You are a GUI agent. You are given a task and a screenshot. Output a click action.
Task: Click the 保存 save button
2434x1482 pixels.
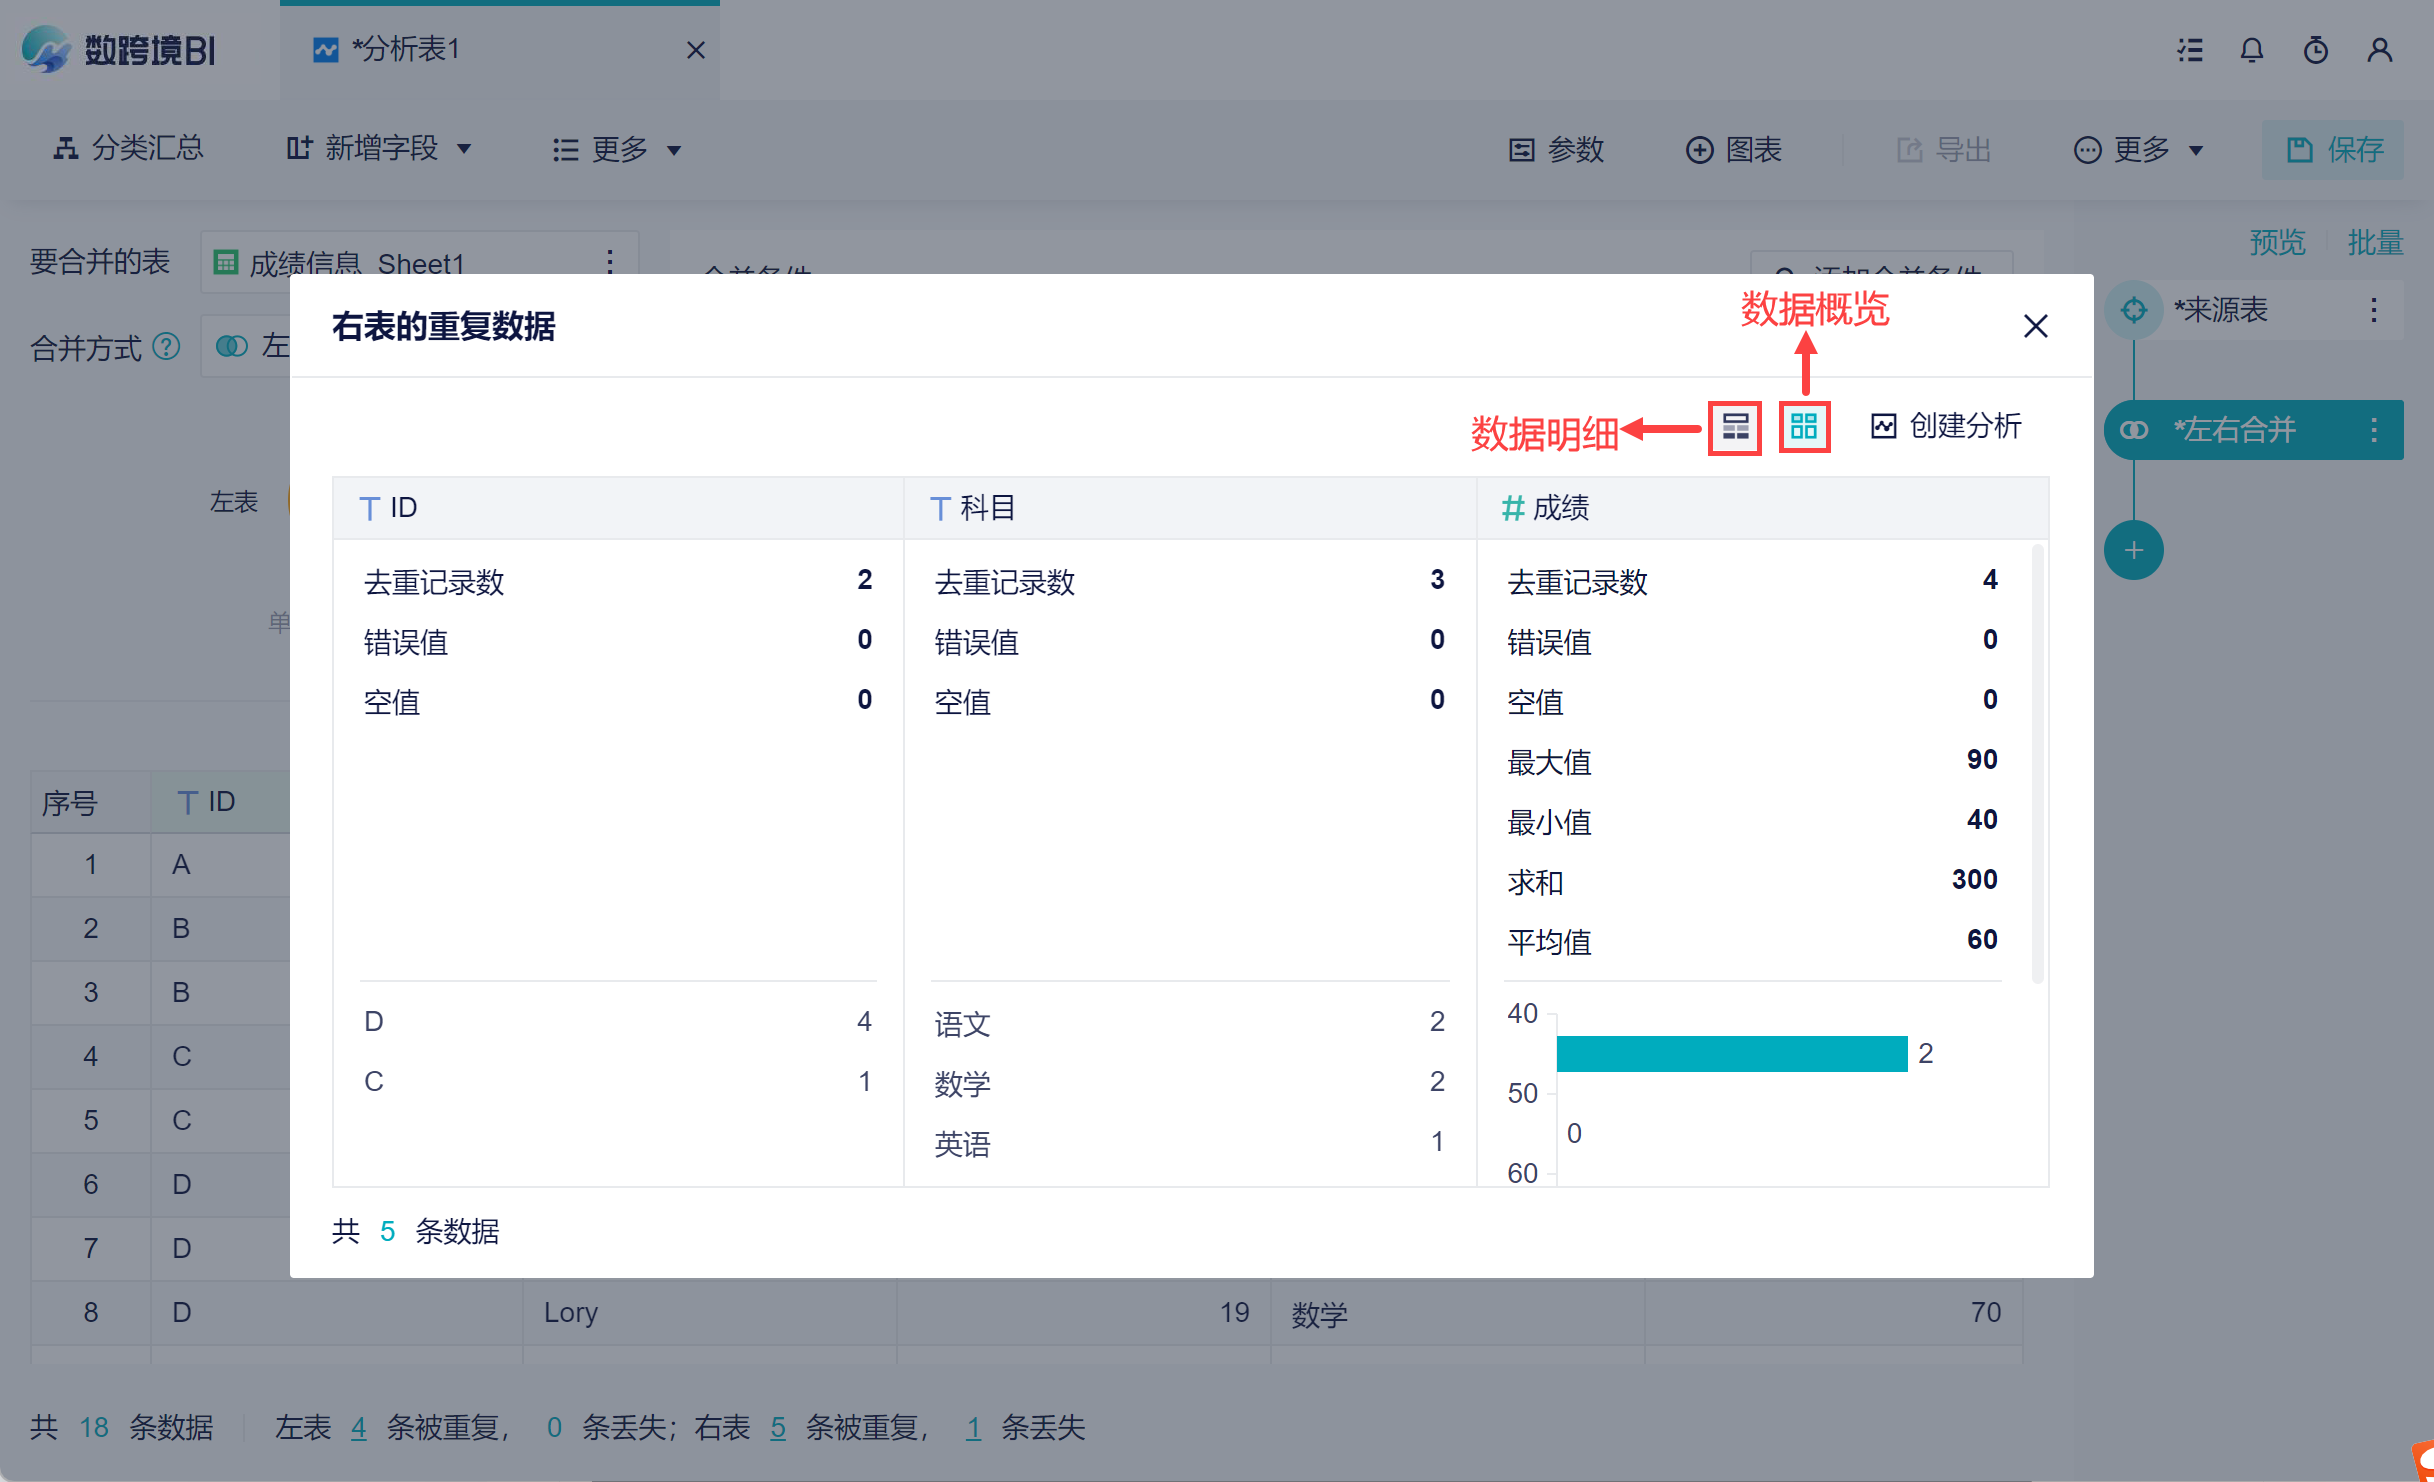[x=2333, y=150]
